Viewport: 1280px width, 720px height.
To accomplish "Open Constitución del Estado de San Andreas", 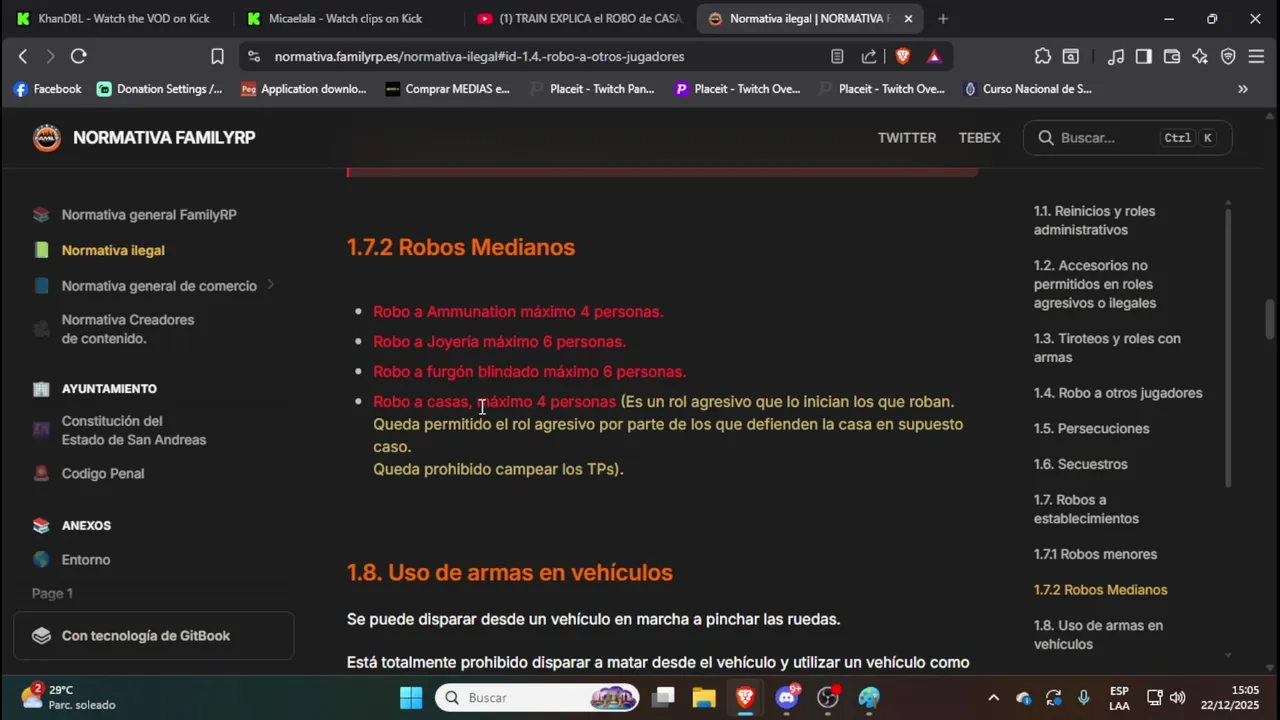I will [134, 430].
